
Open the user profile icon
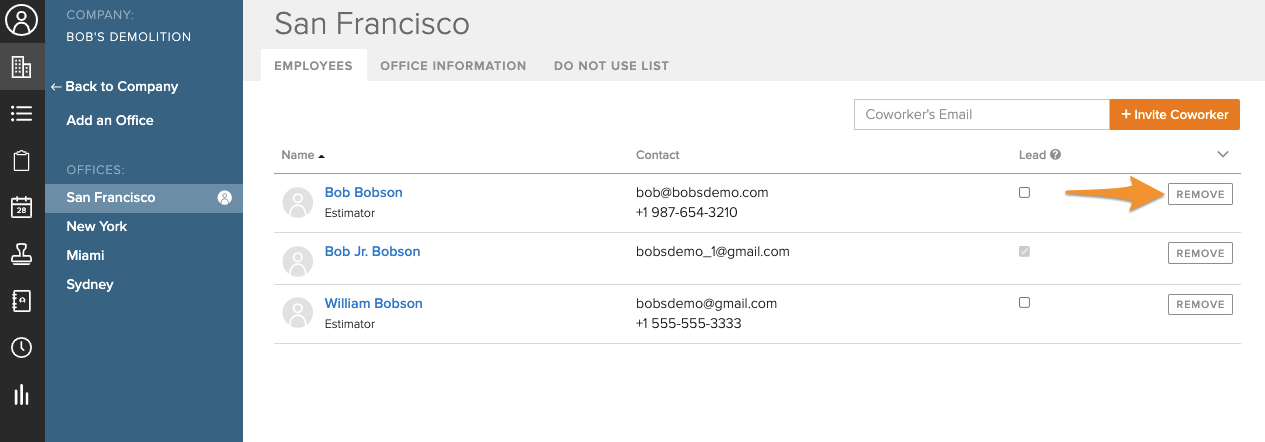click(22, 20)
